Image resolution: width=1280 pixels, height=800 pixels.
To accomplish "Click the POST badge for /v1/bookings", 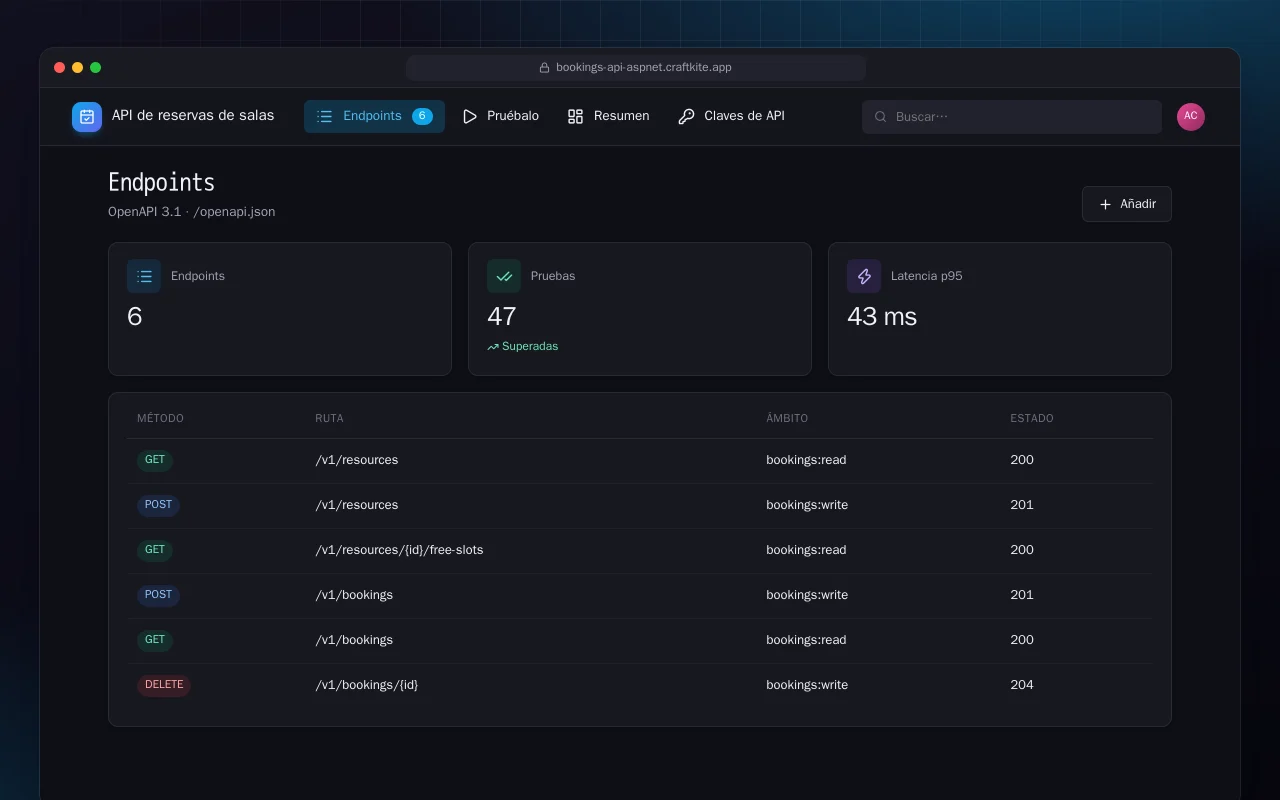I will [x=158, y=596].
